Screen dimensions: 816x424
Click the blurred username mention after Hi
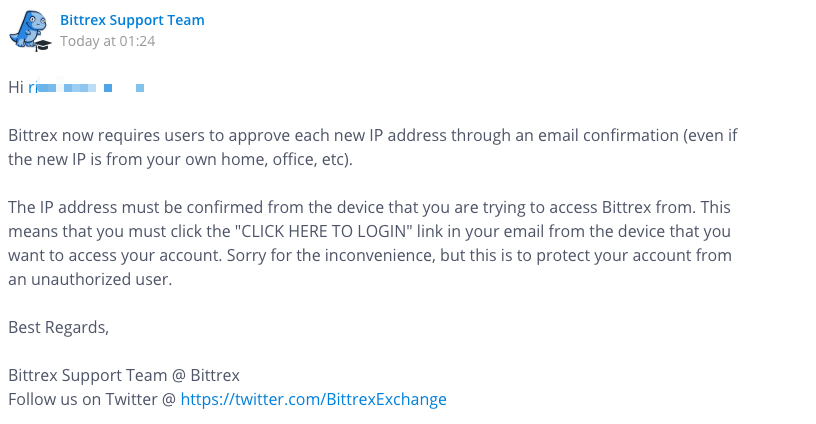coord(86,87)
